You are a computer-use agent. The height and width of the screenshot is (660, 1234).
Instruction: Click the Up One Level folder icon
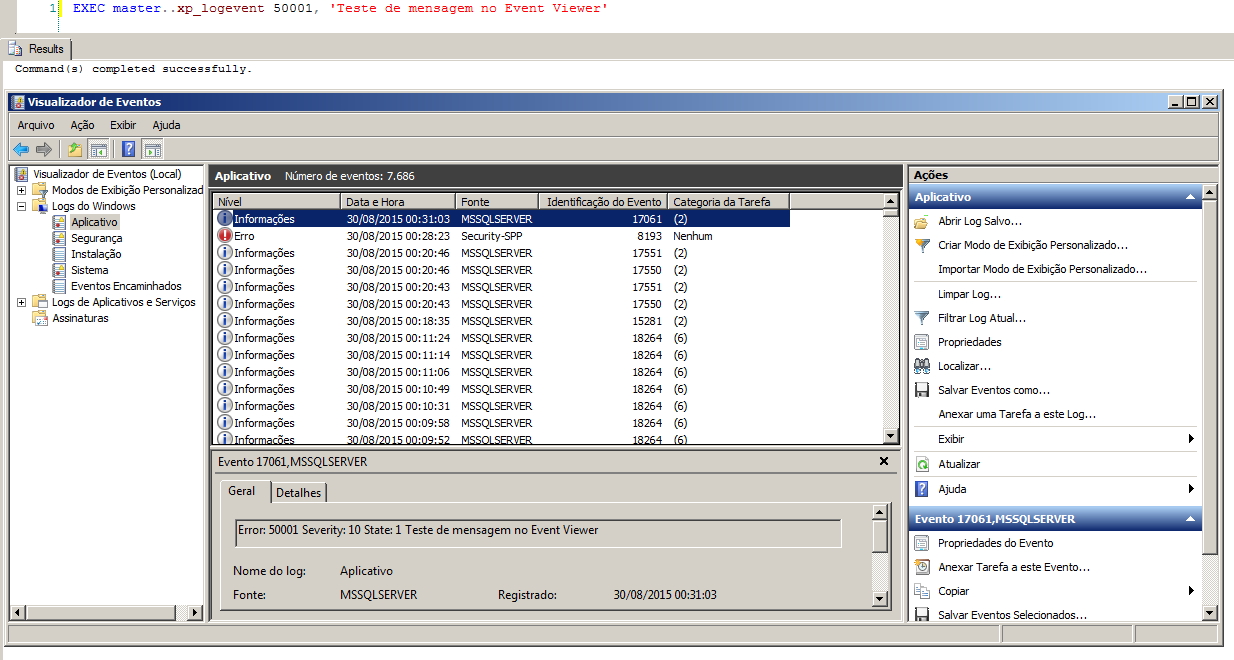[x=74, y=149]
